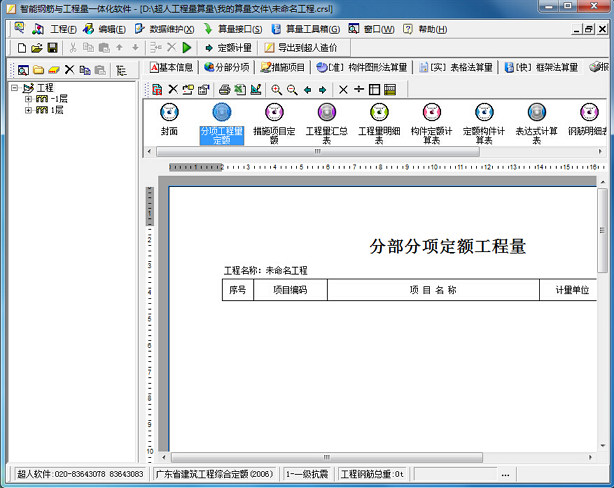This screenshot has width=614, height=488.
Task: Click the Save floppy disk icon
Action: tap(52, 48)
